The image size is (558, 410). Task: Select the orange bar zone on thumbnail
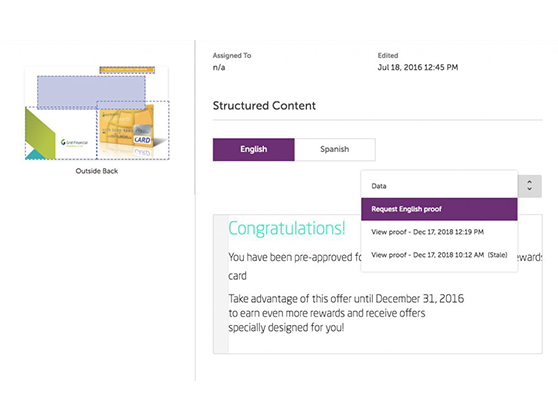coord(127,70)
